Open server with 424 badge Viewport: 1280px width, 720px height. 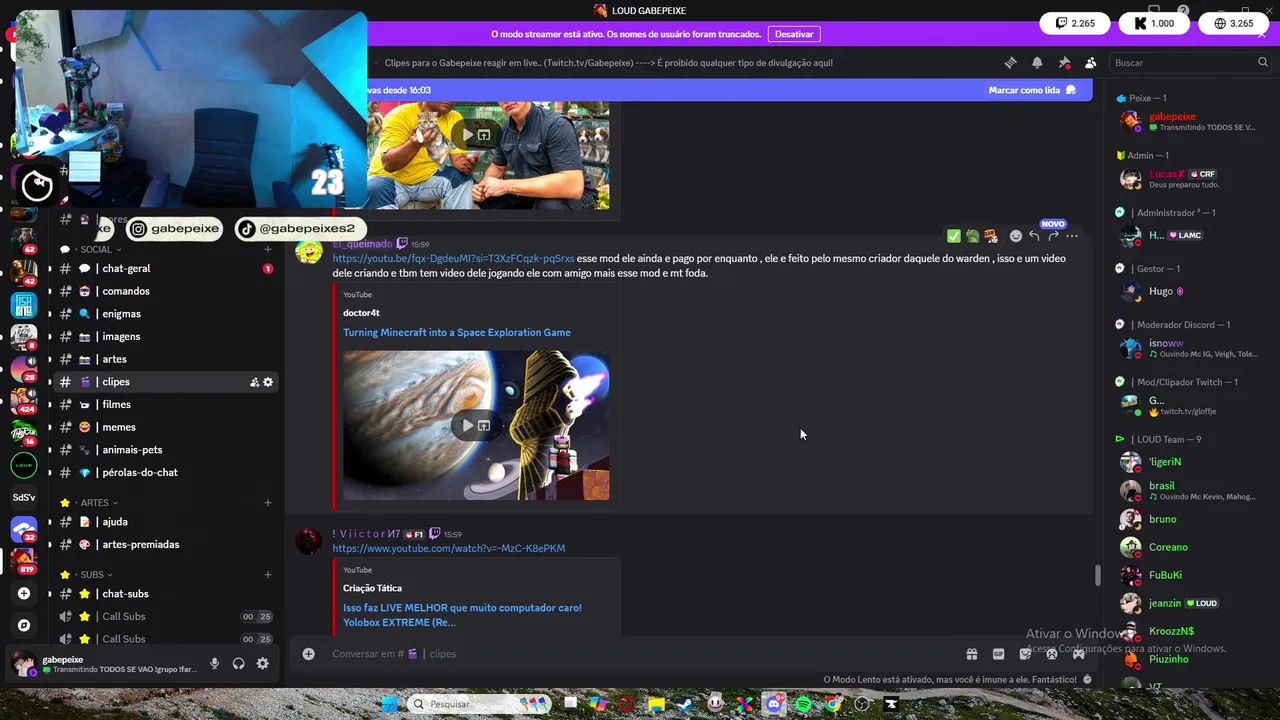point(24,399)
